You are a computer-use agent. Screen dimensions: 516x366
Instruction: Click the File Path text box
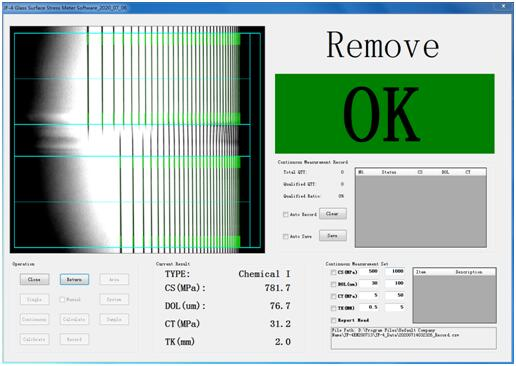[x=414, y=338]
